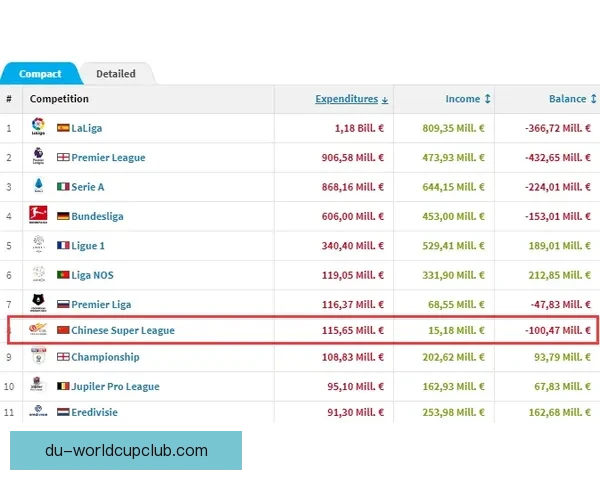Select the 212,85 Mill. € balance value
Viewport: 600px width, 480px height.
560,275
